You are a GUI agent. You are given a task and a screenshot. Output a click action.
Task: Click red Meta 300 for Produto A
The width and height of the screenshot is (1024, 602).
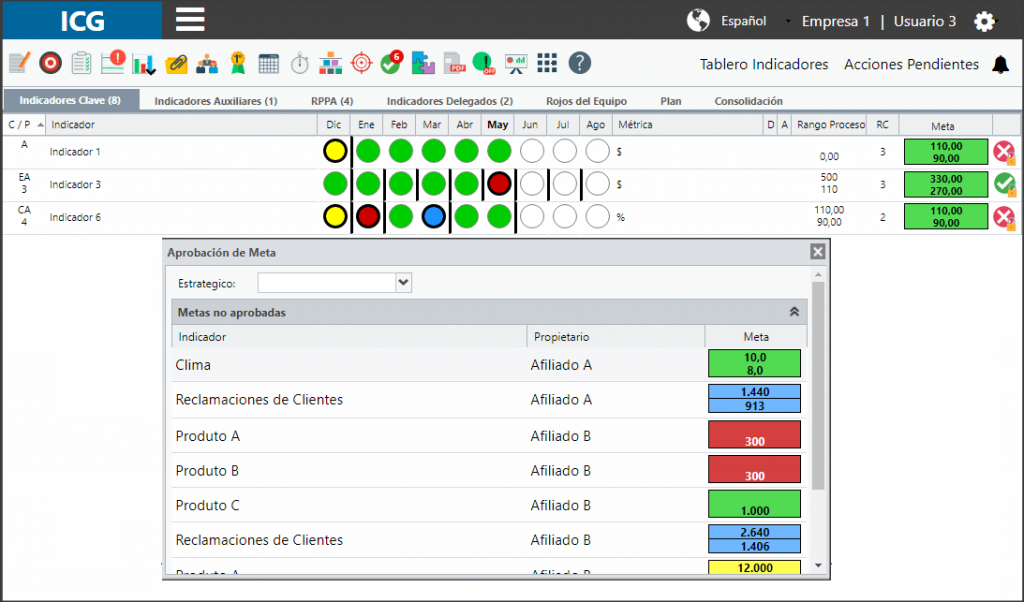pos(754,435)
